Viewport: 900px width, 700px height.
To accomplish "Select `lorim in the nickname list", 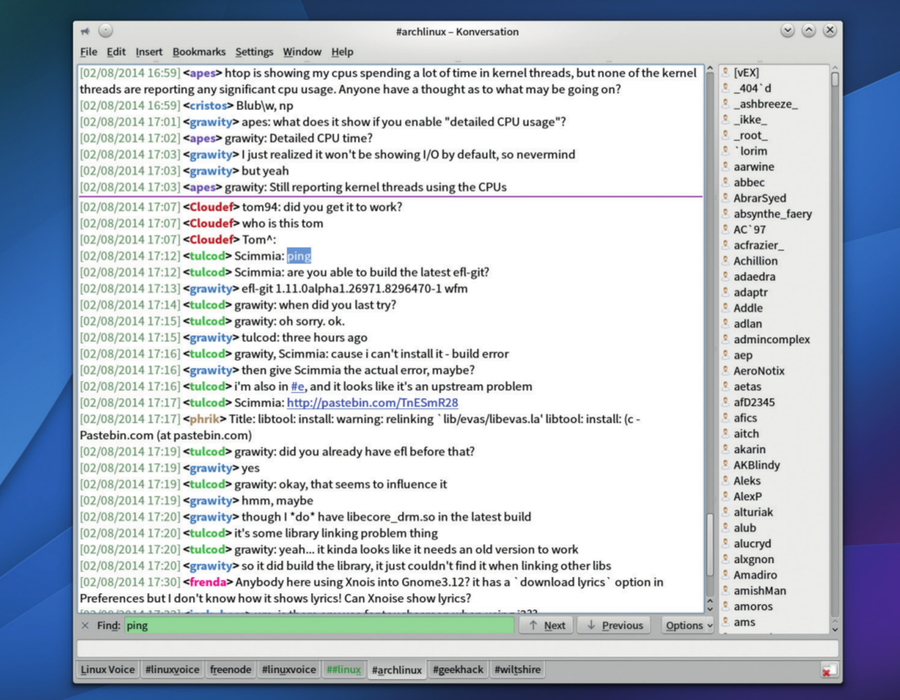I will pyautogui.click(x=750, y=151).
